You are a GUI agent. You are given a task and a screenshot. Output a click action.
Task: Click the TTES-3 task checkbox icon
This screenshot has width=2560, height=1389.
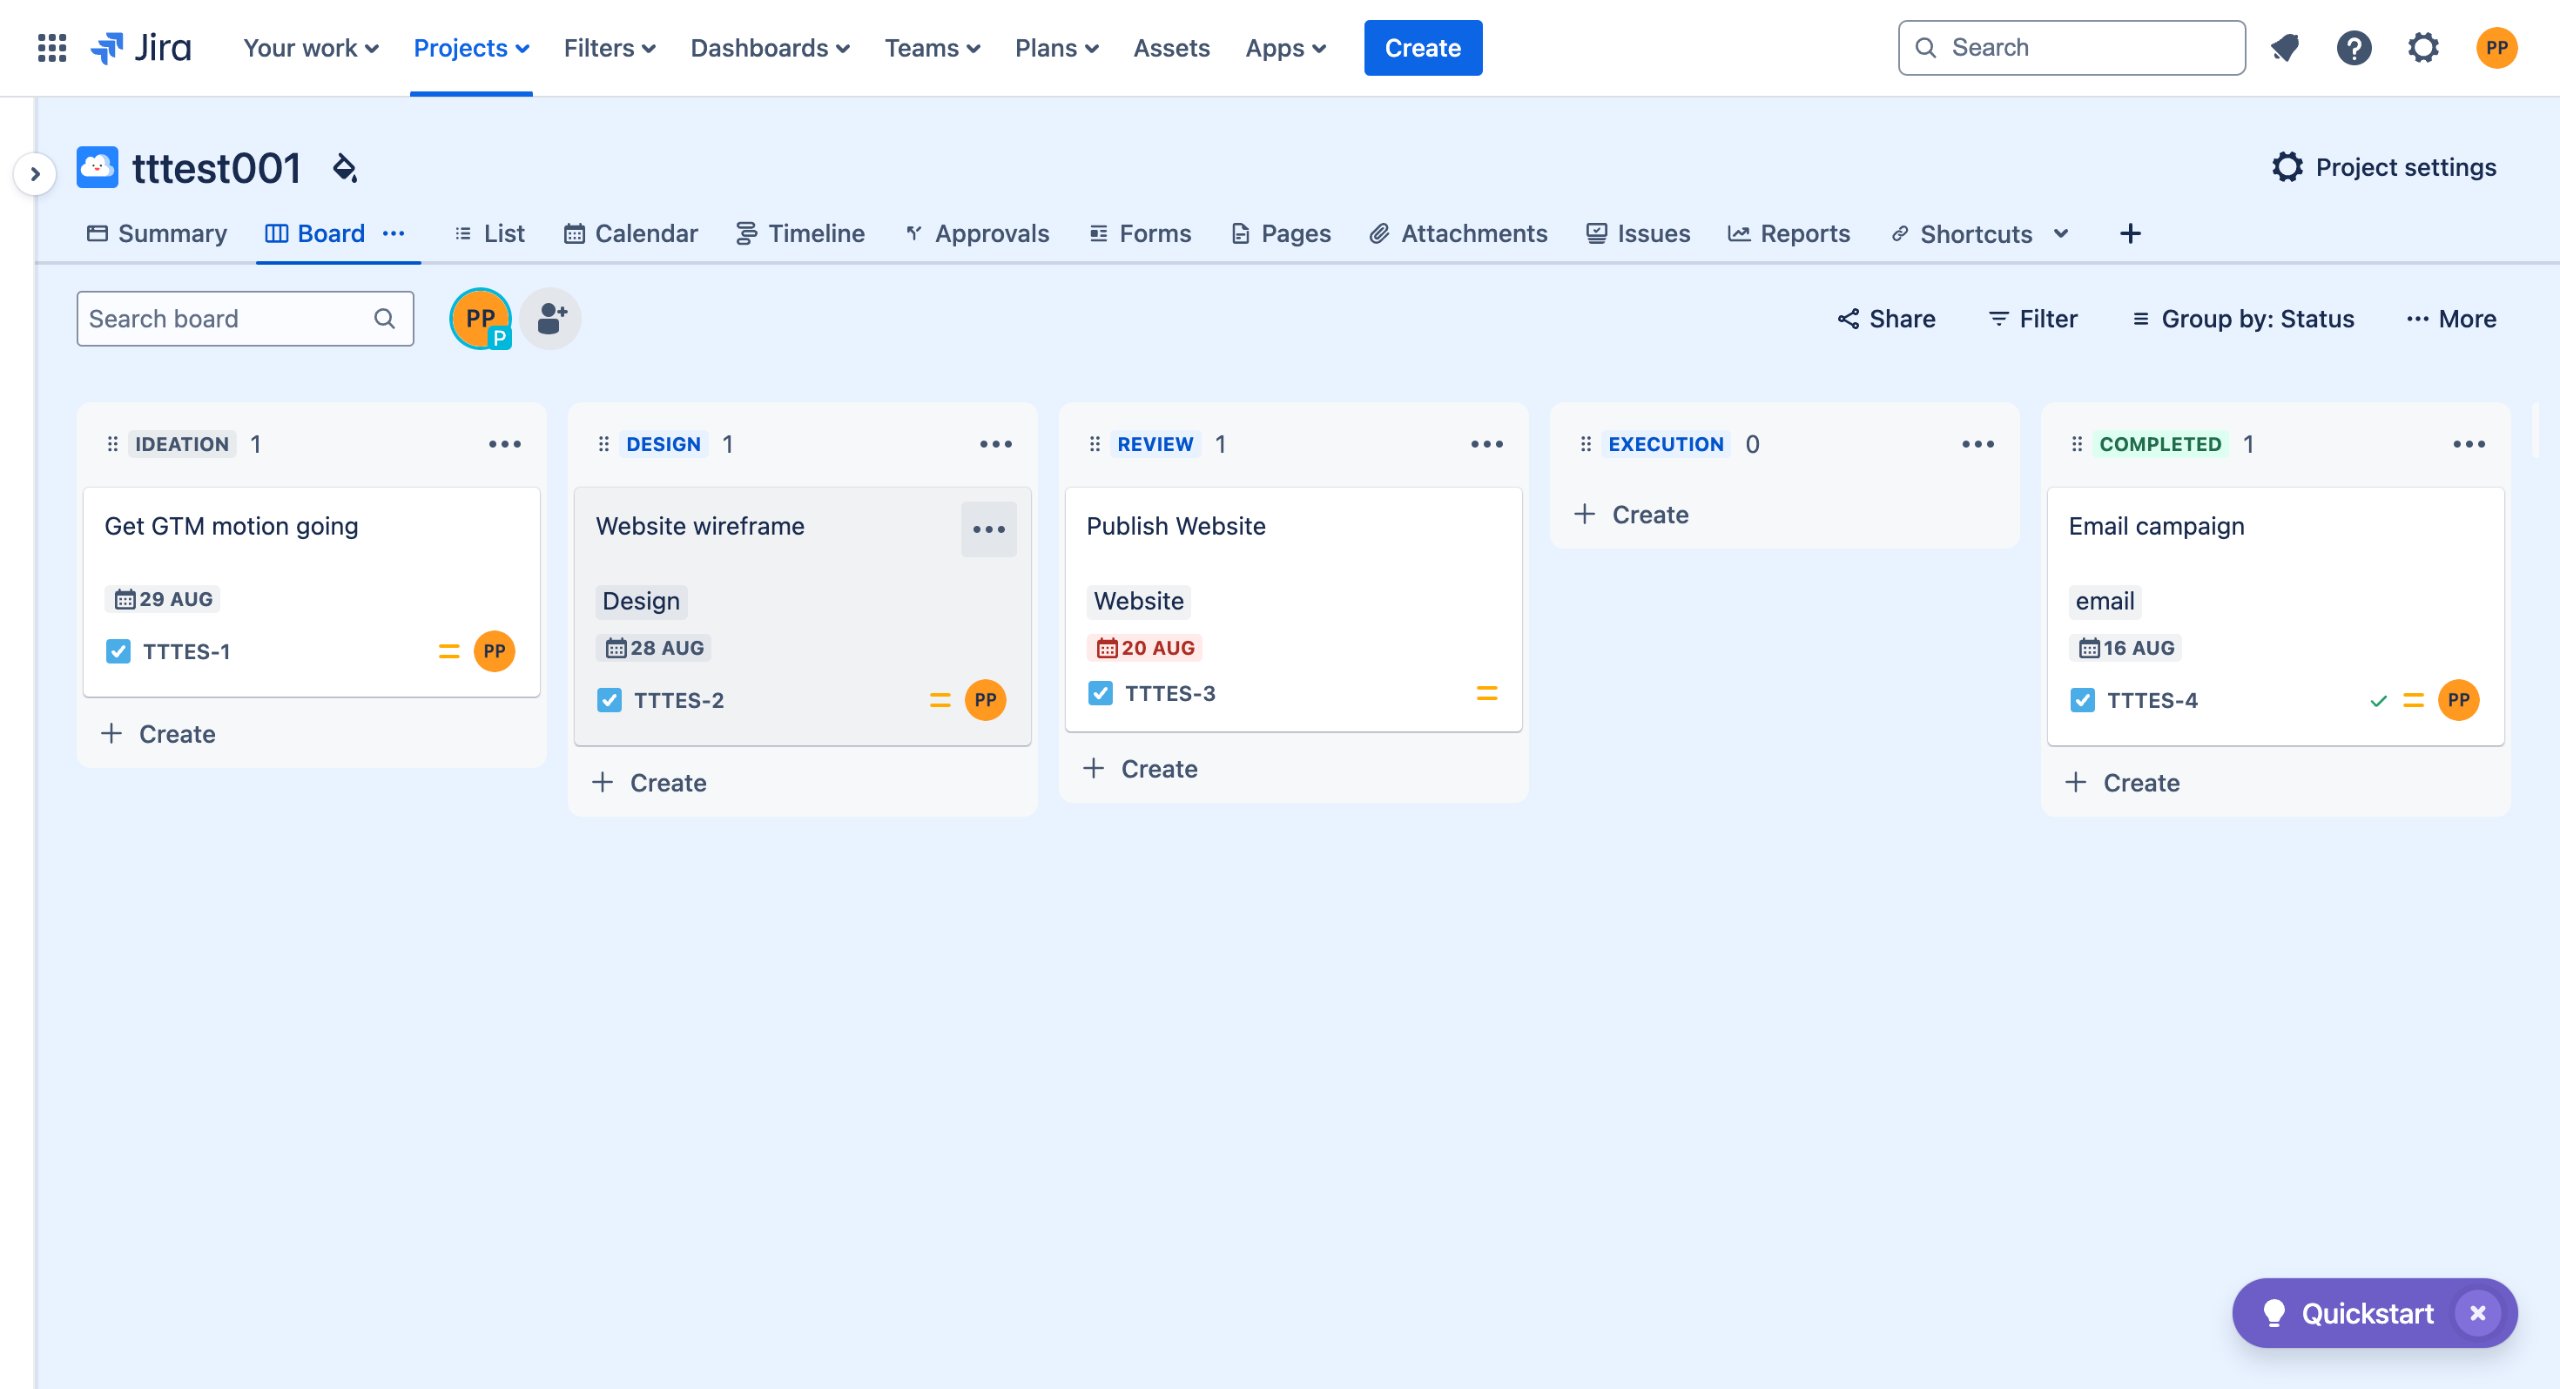(x=1100, y=693)
